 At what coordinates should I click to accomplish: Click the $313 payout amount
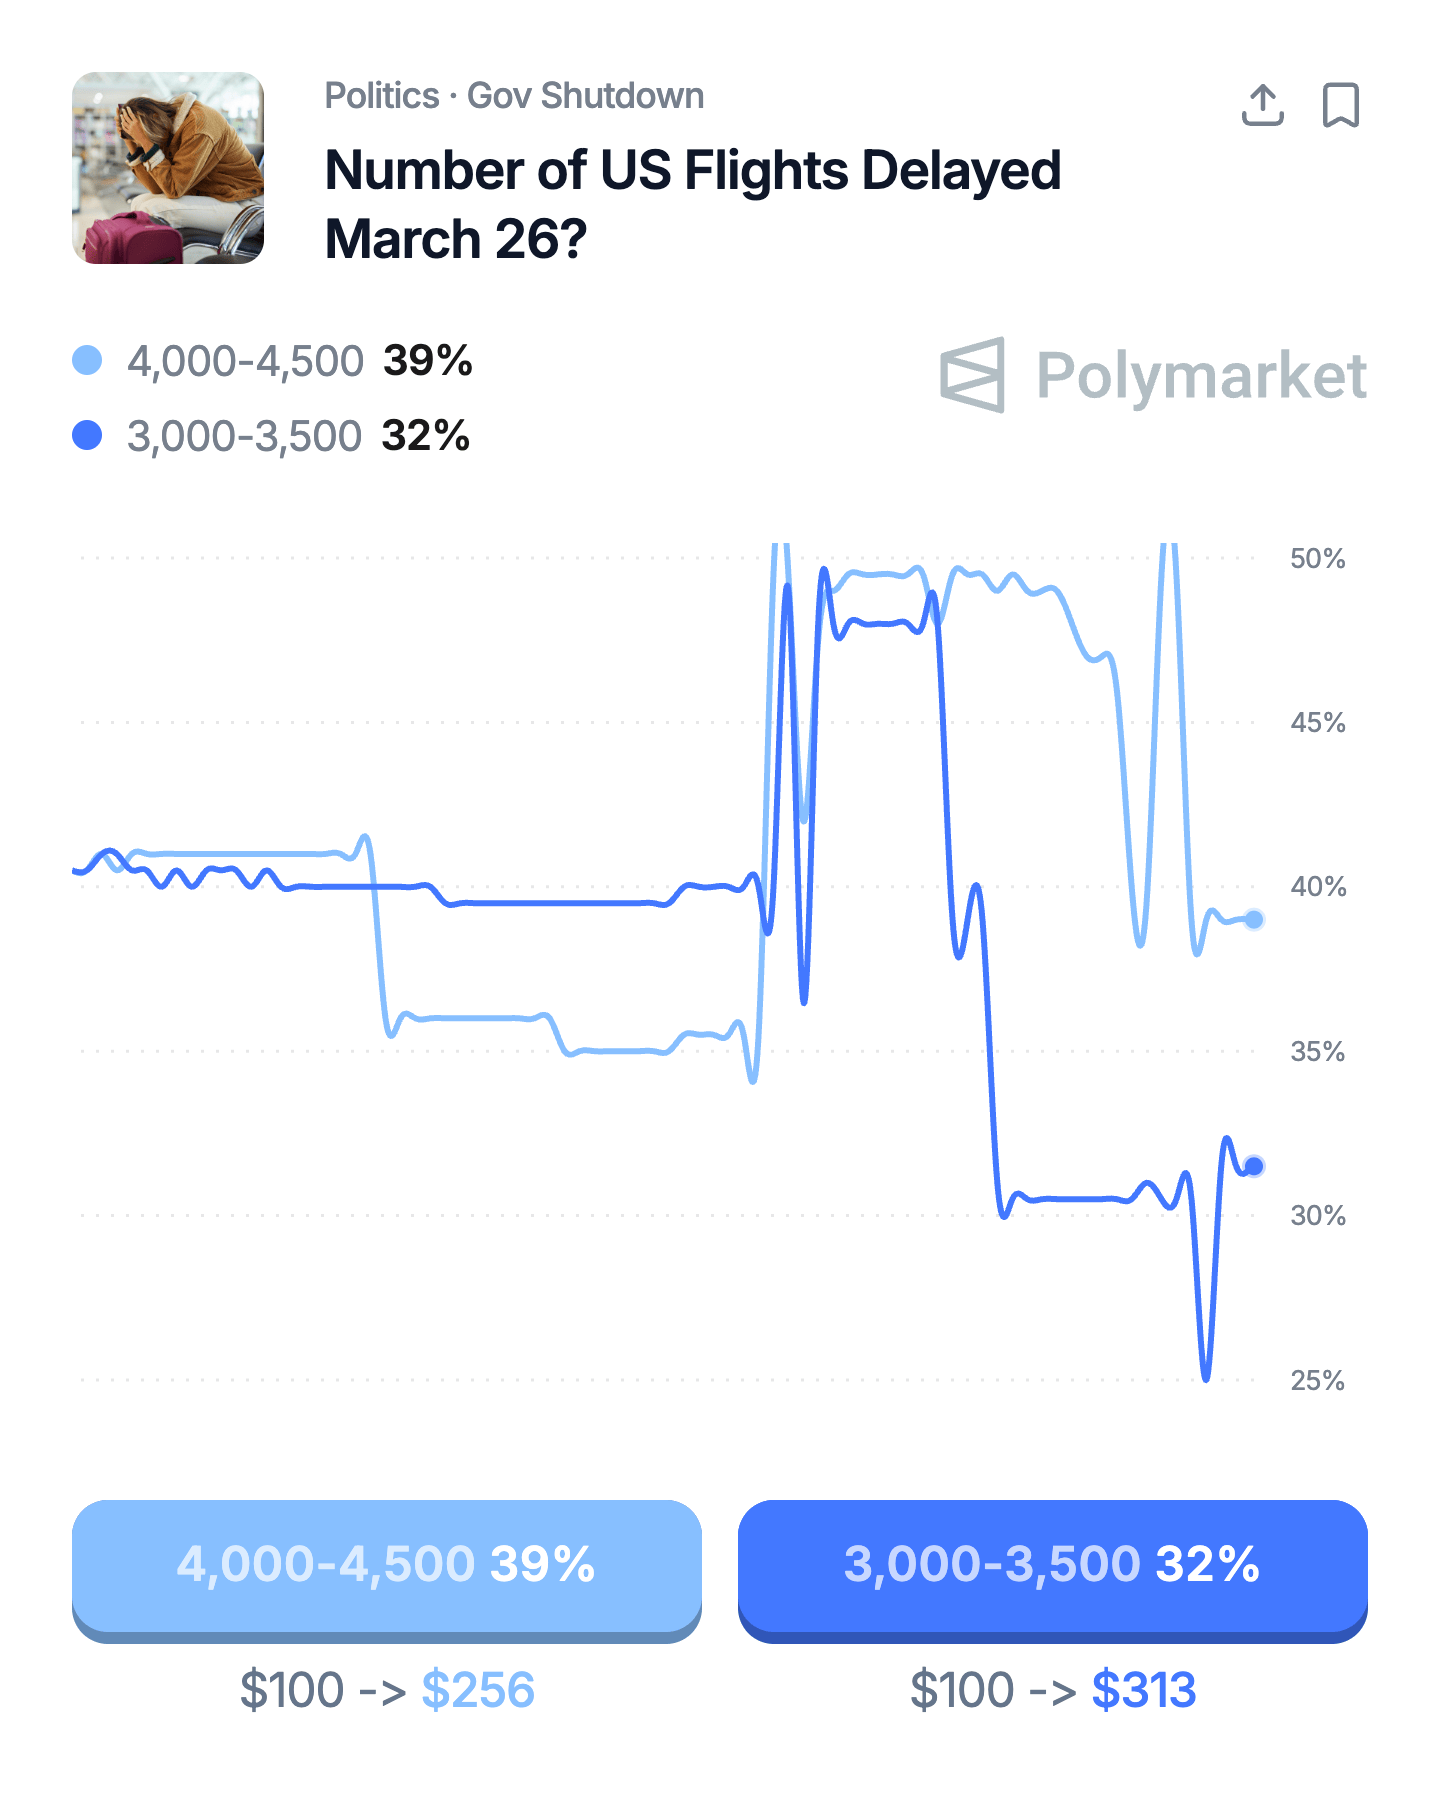pos(1143,1691)
